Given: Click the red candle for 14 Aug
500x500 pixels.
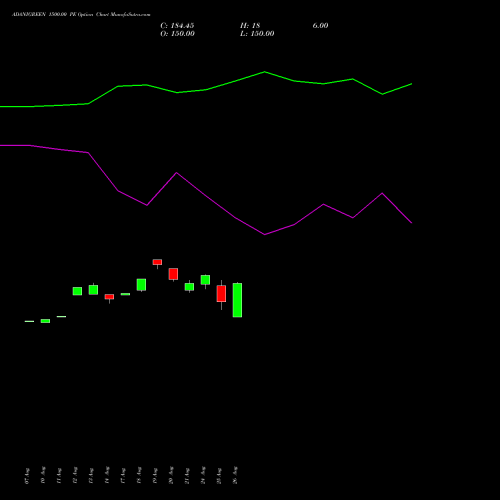Looking at the screenshot, I should click(x=109, y=297).
